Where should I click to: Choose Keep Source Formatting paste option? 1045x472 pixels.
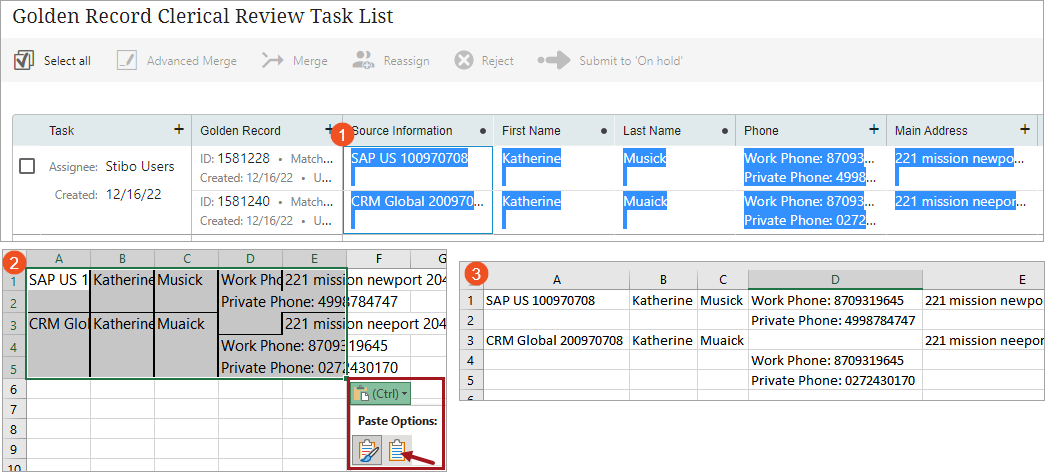(368, 451)
